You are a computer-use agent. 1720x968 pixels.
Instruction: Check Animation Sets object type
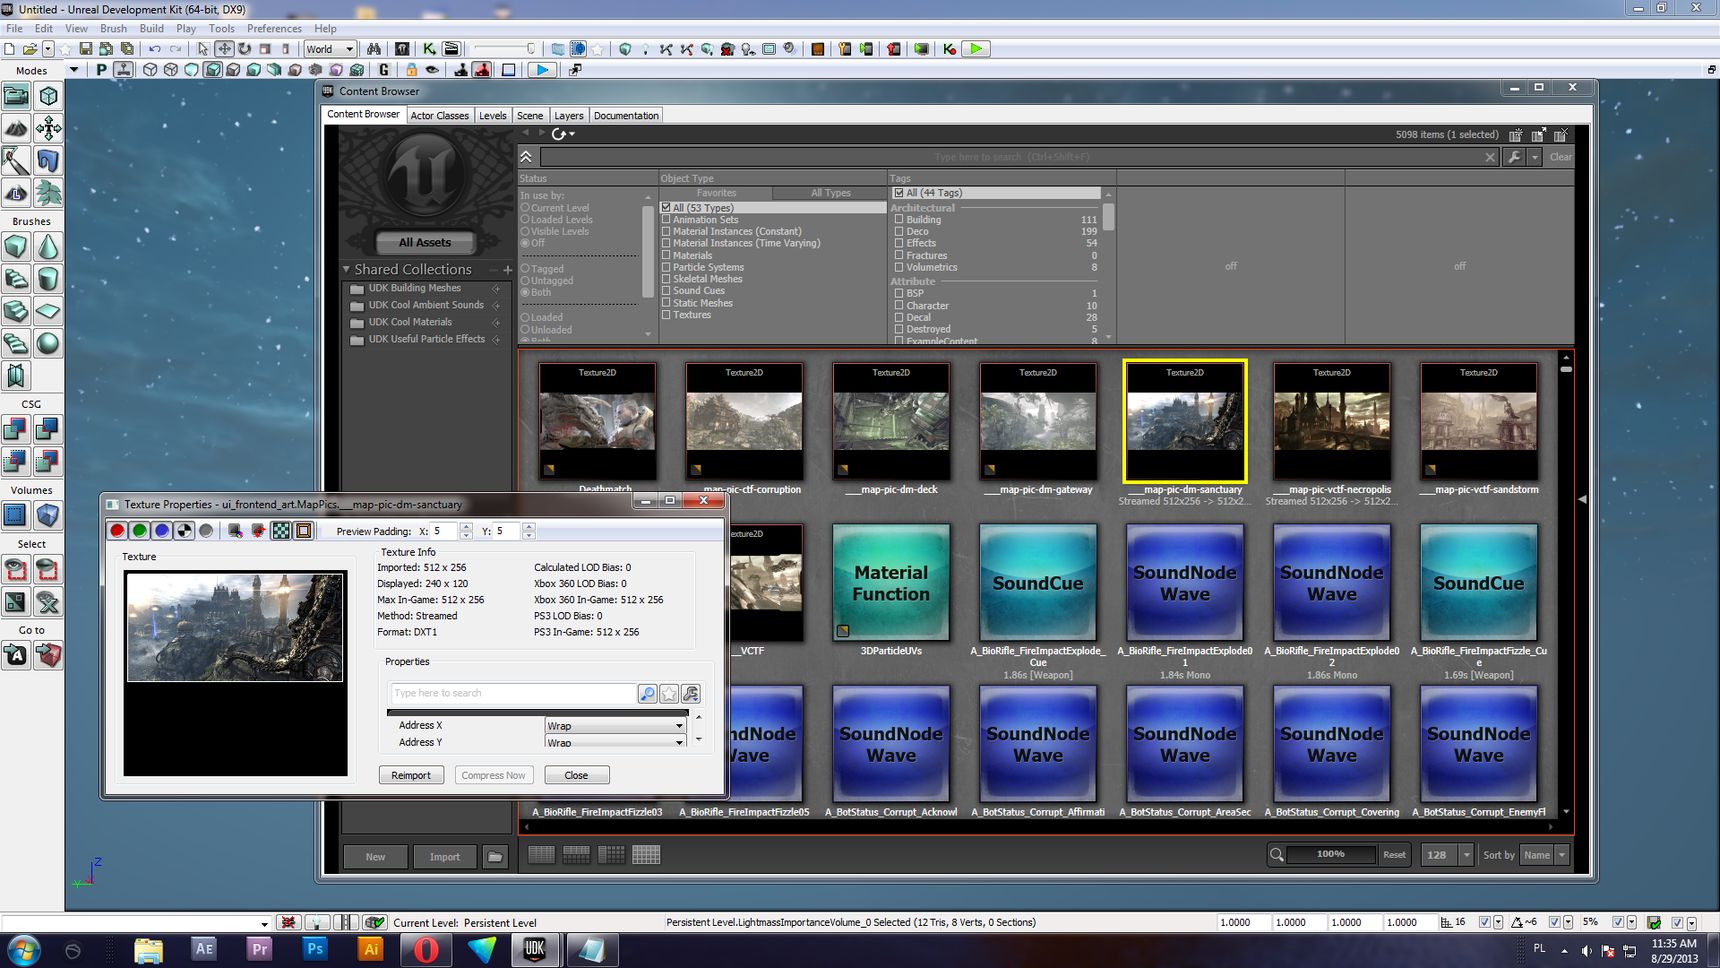pos(666,220)
